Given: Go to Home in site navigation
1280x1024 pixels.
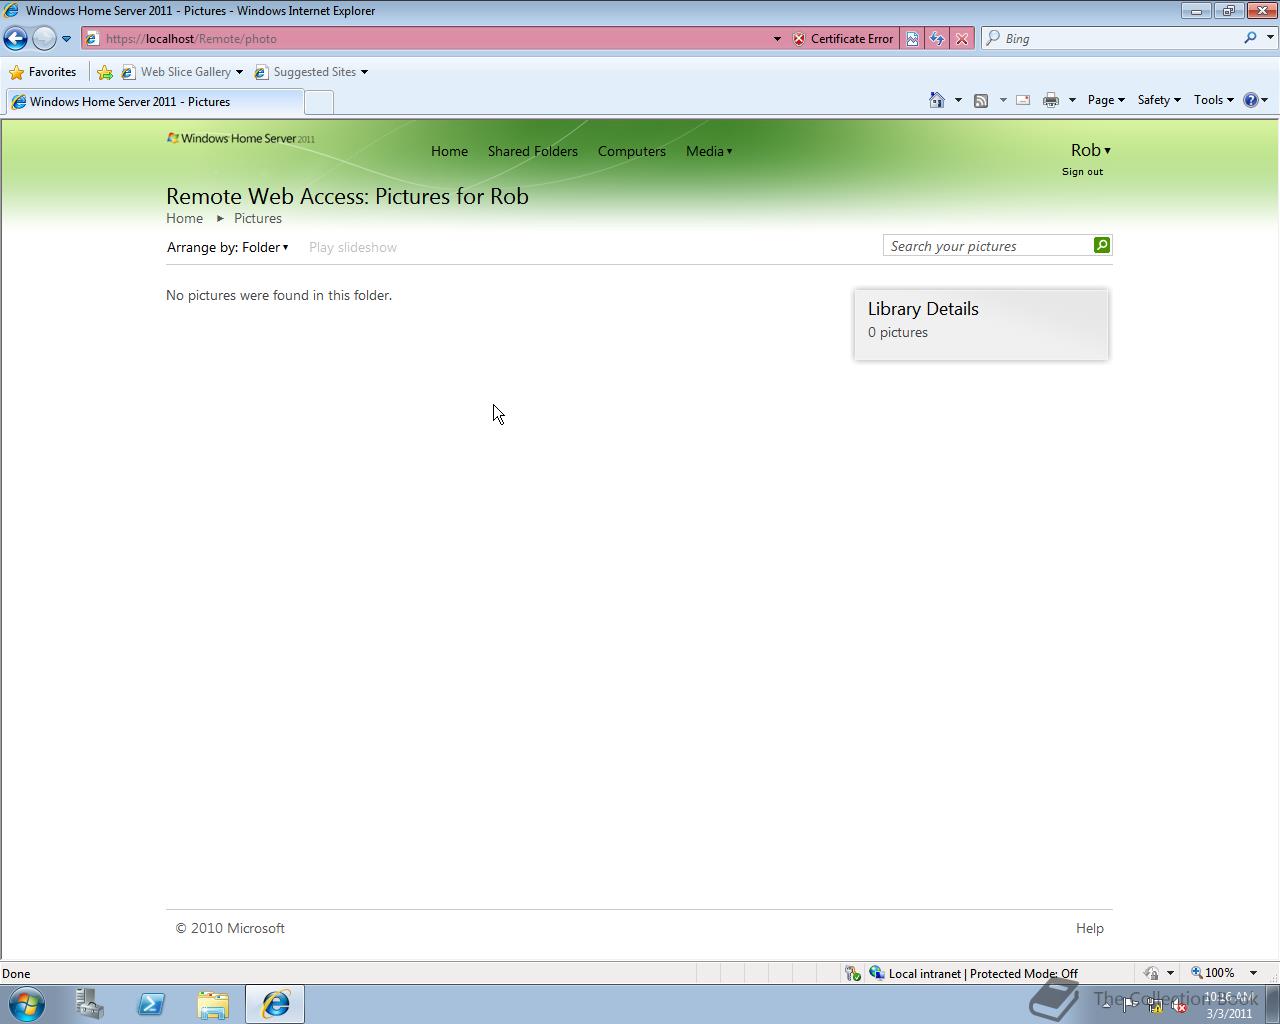Looking at the screenshot, I should click(449, 151).
